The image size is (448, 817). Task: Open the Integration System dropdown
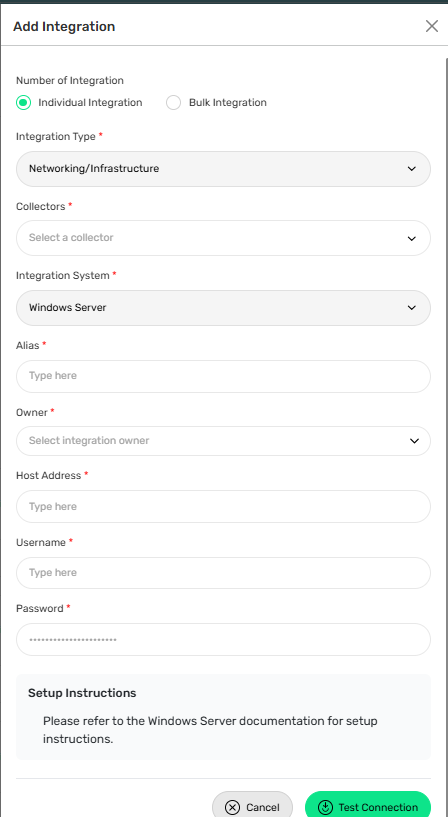[223, 308]
